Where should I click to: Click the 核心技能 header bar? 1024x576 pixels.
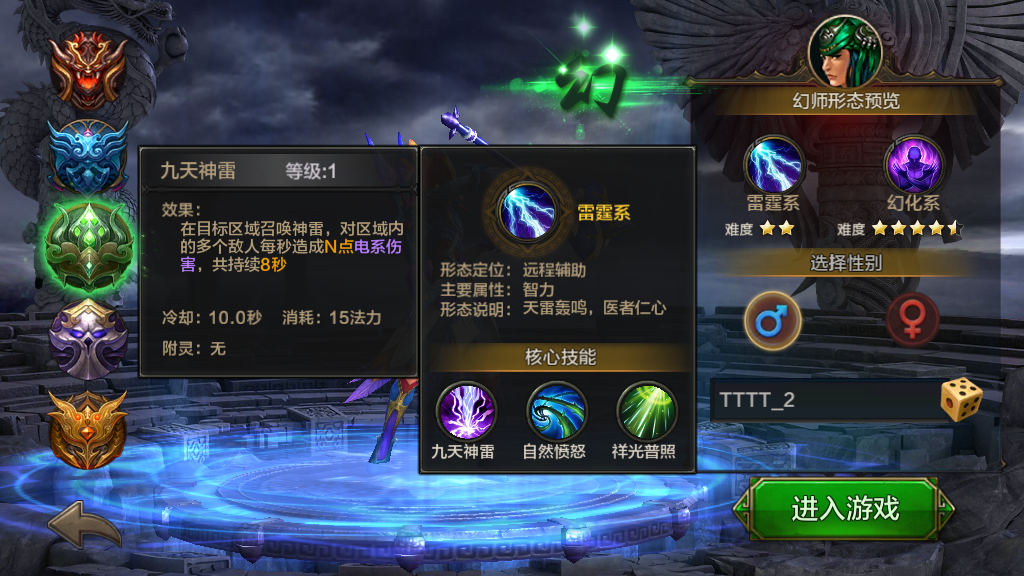(559, 357)
